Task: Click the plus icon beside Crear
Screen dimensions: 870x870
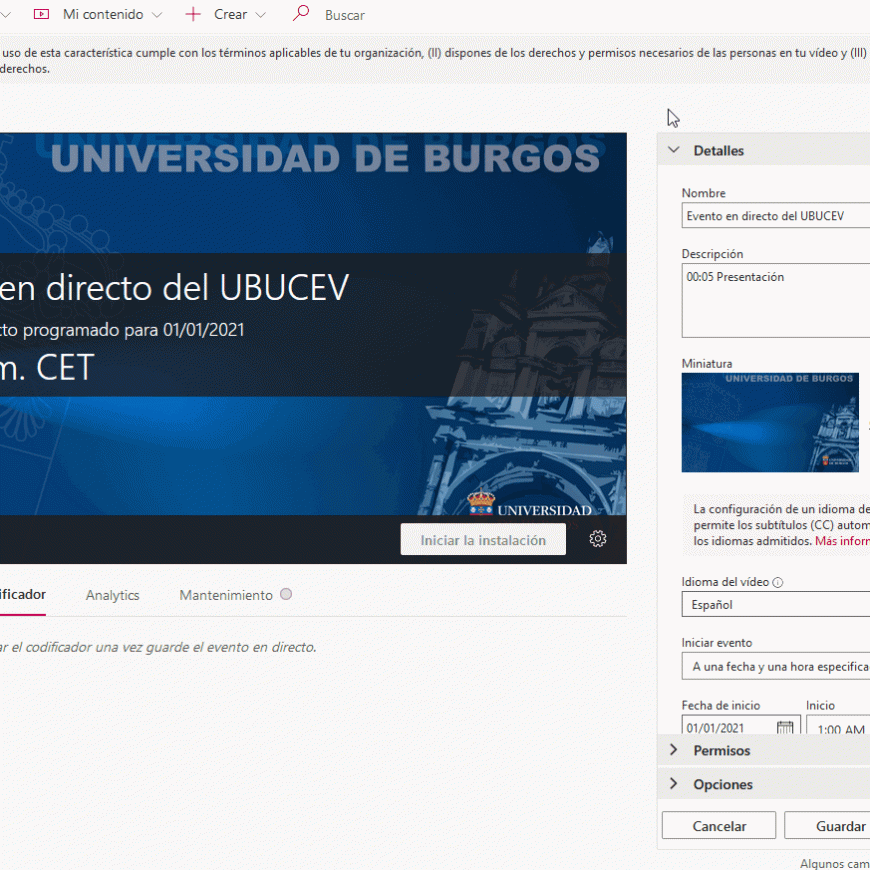Action: [193, 14]
